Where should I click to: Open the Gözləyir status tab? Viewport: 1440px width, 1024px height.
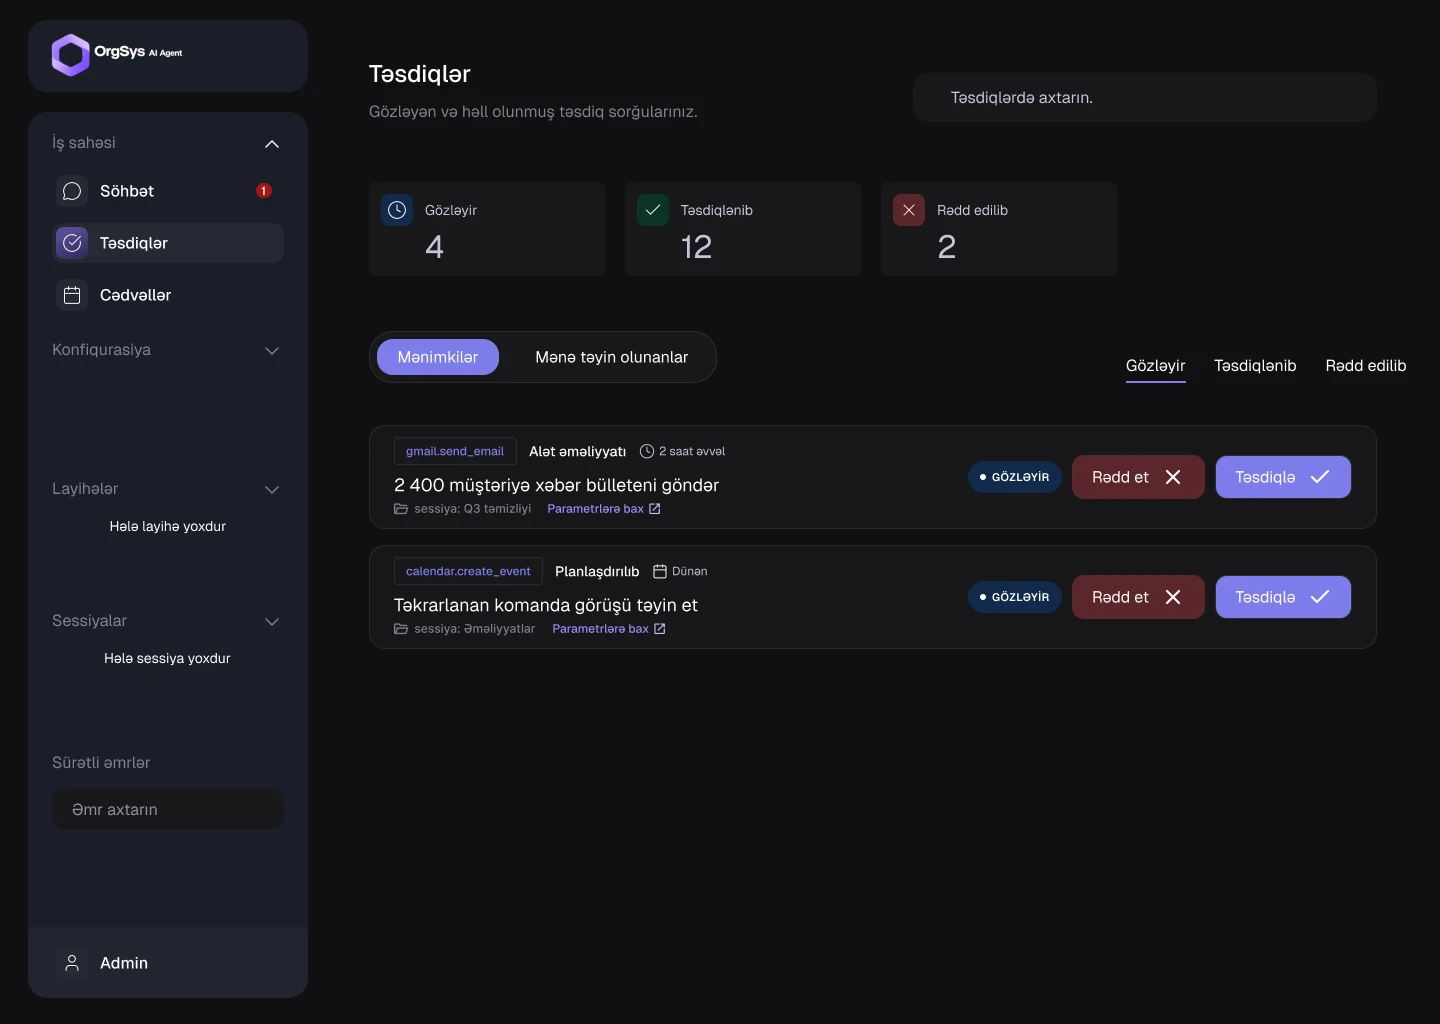(x=1156, y=366)
